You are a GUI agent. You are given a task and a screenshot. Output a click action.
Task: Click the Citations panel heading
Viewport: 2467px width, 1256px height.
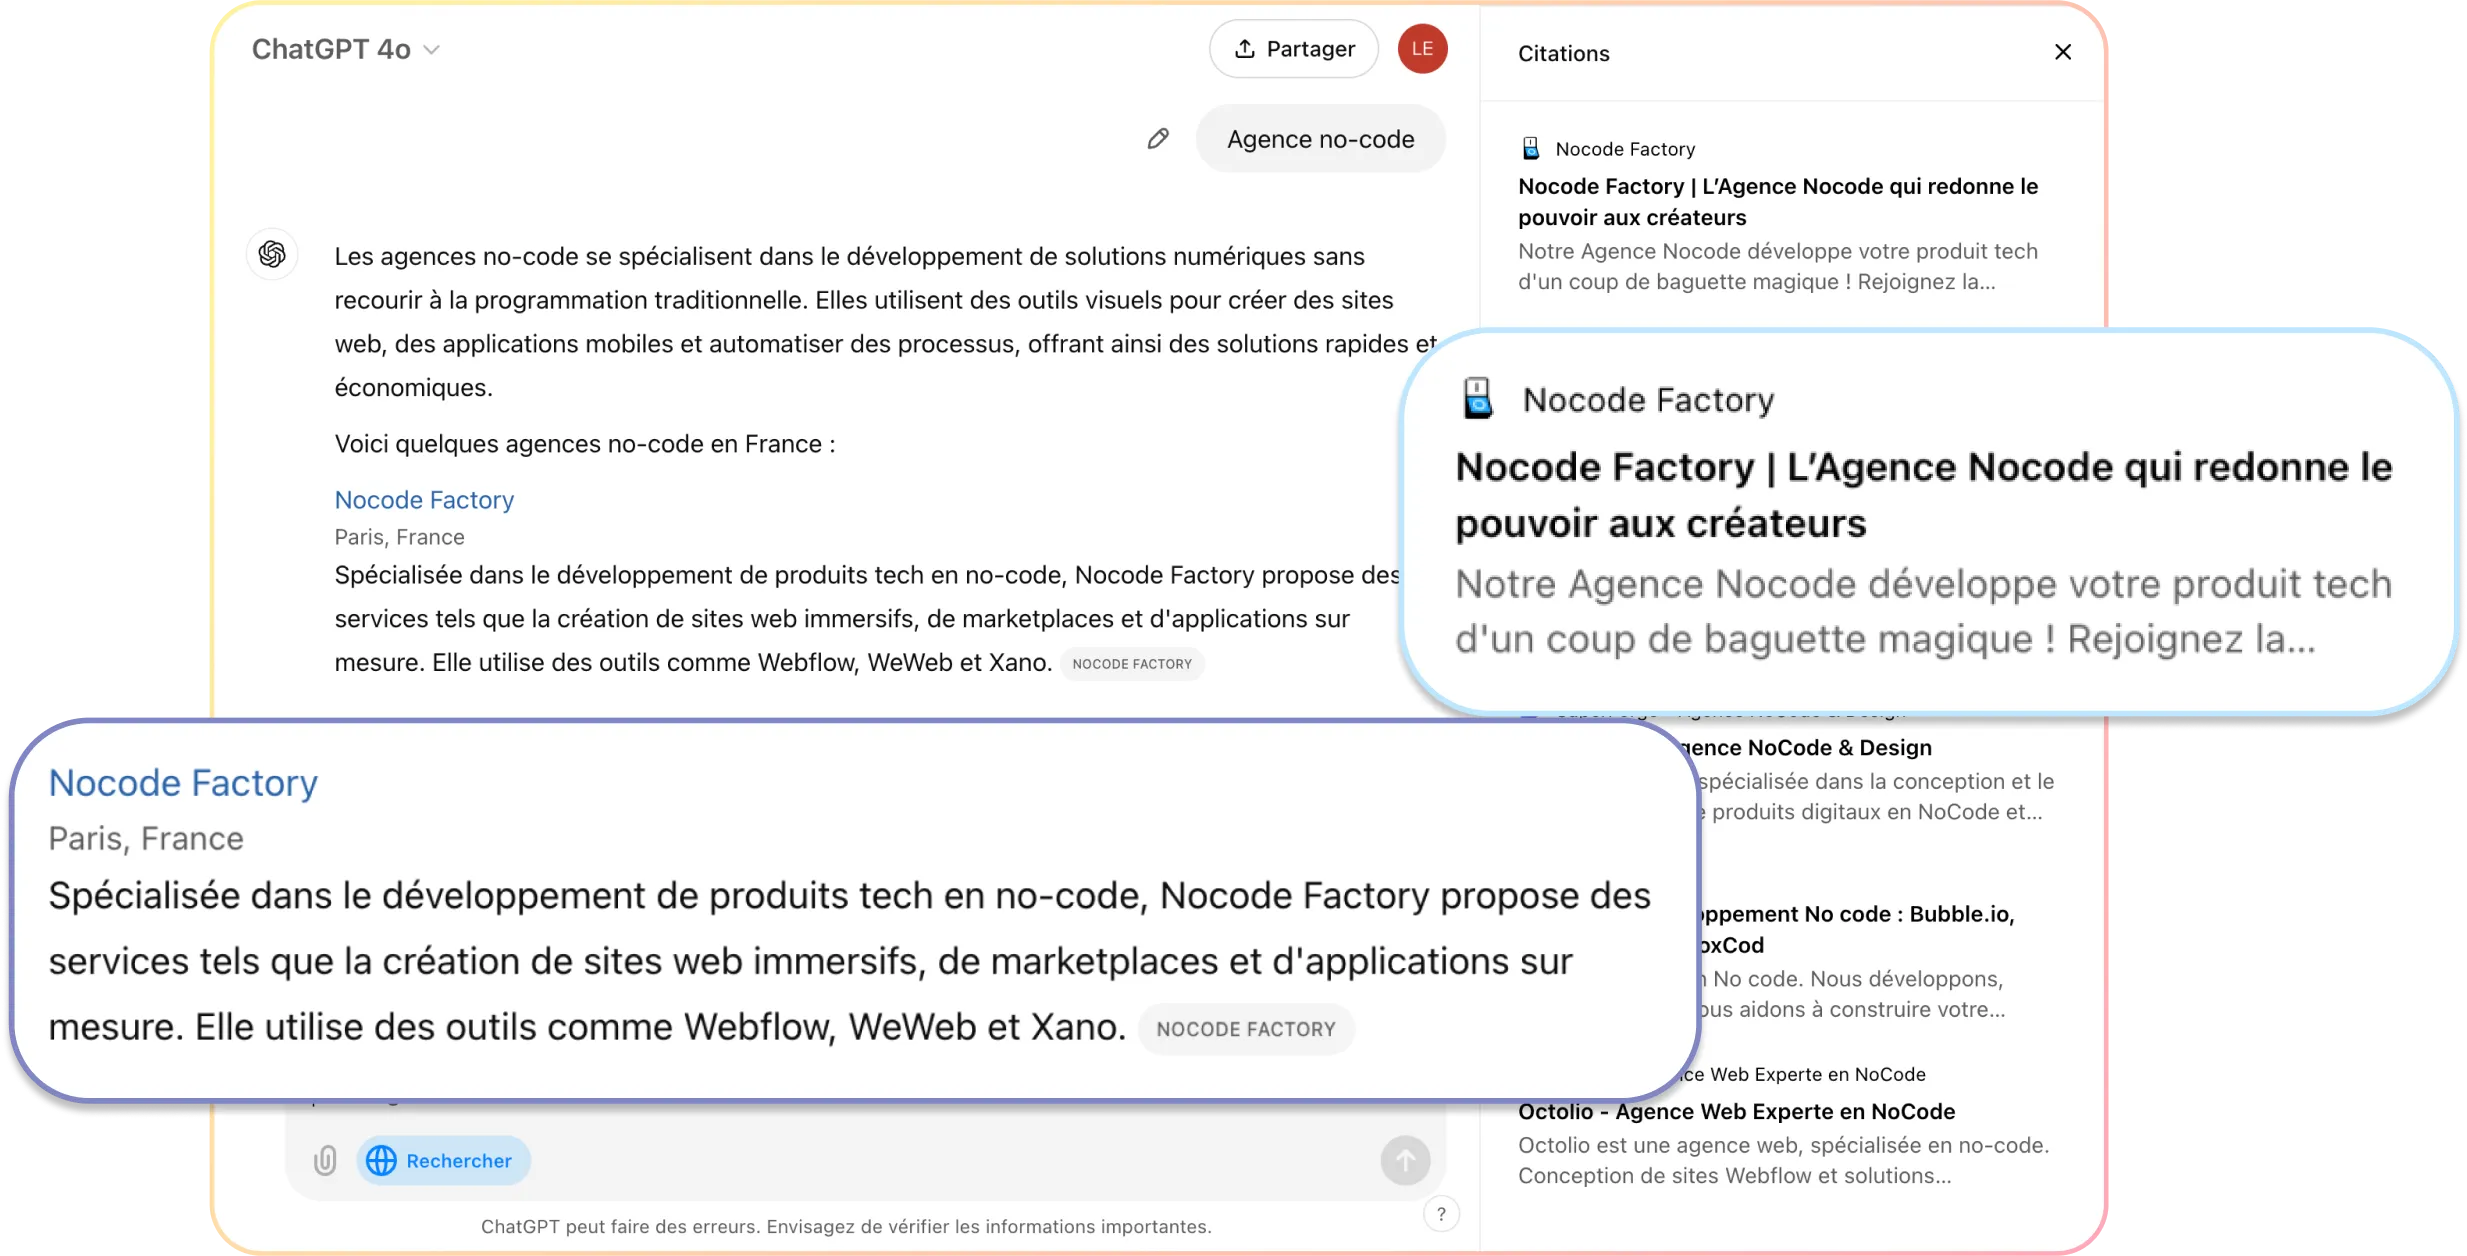pos(1563,53)
